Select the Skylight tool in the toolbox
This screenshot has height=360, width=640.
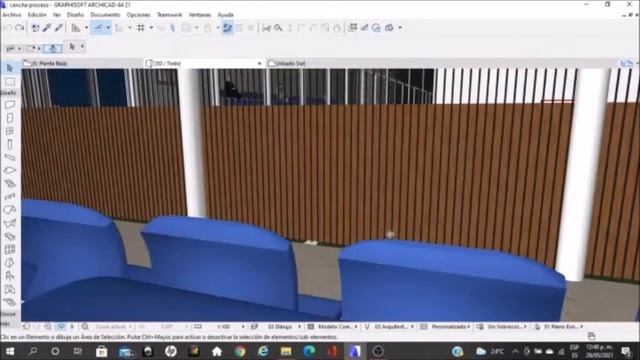[x=10, y=236]
